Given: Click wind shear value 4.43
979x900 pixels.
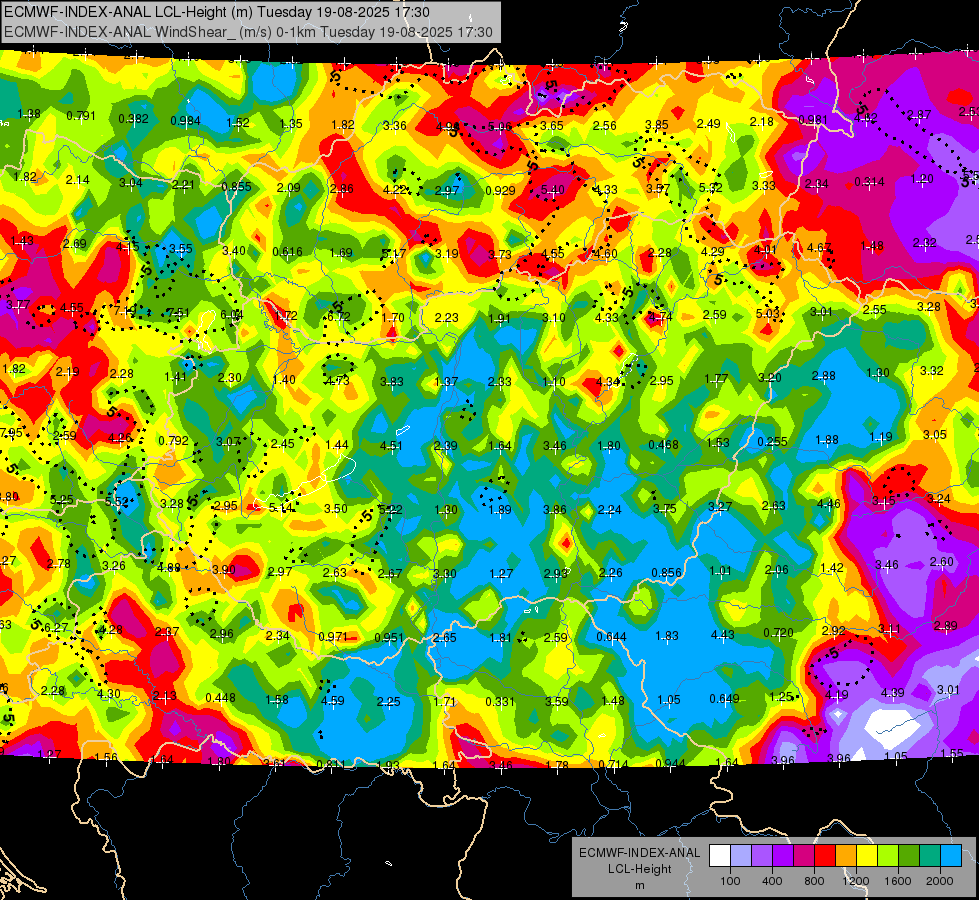Looking at the screenshot, I should (722, 635).
